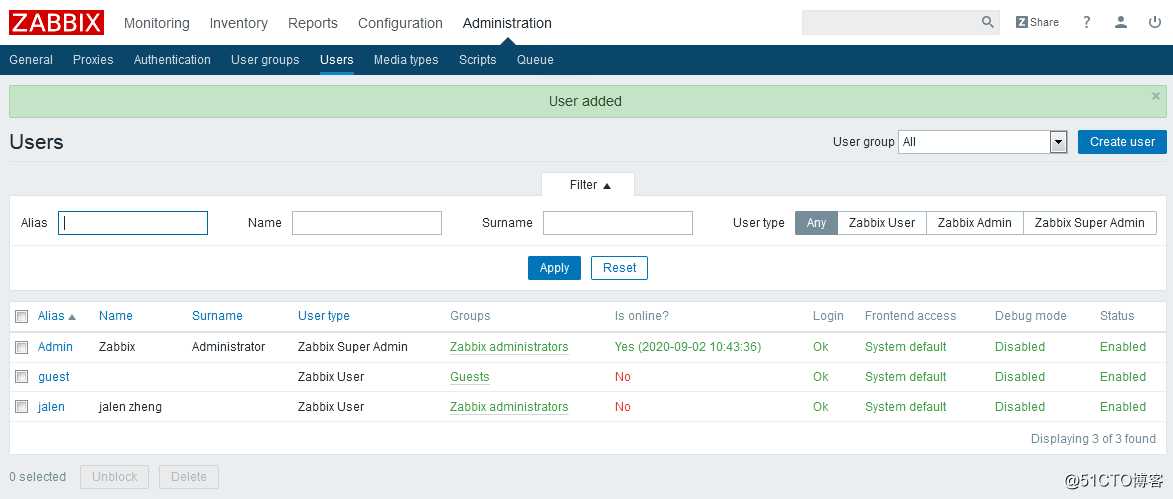Click Displaying 3 of 3 found text

1093,439
